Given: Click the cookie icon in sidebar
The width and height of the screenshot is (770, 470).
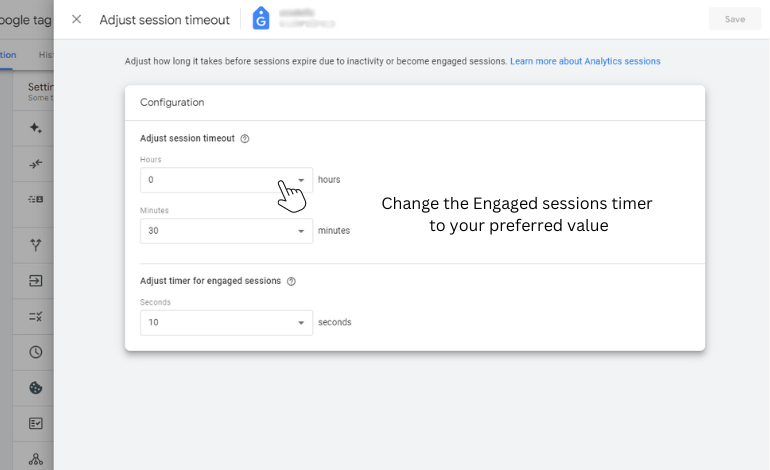Looking at the screenshot, I should point(35,387).
